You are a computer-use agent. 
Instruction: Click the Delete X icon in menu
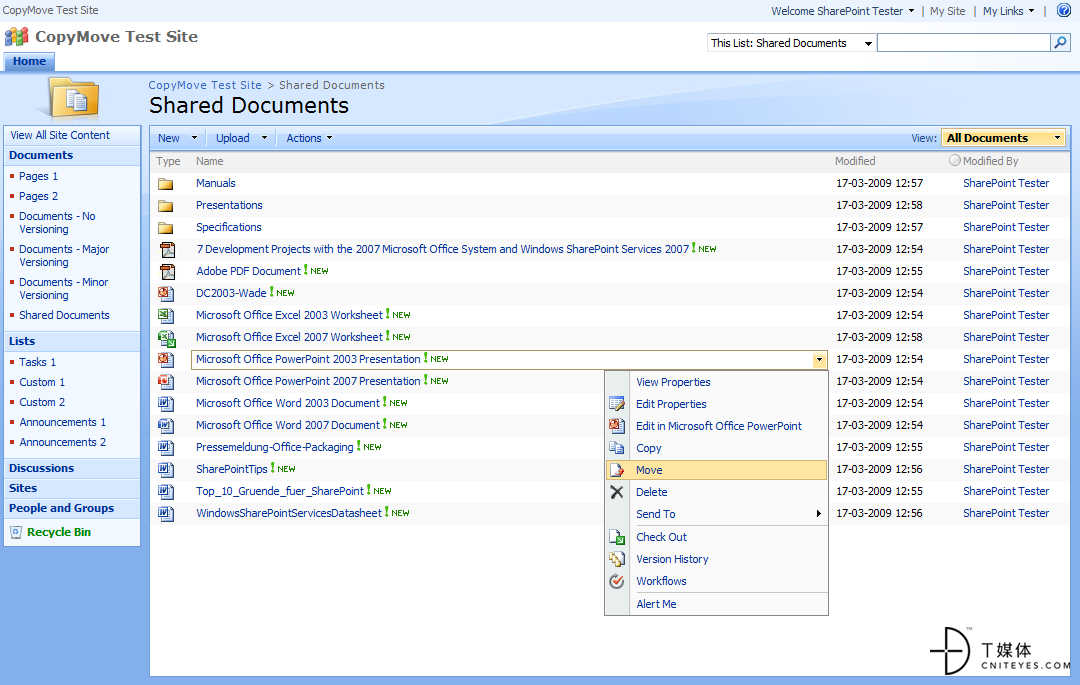click(616, 492)
